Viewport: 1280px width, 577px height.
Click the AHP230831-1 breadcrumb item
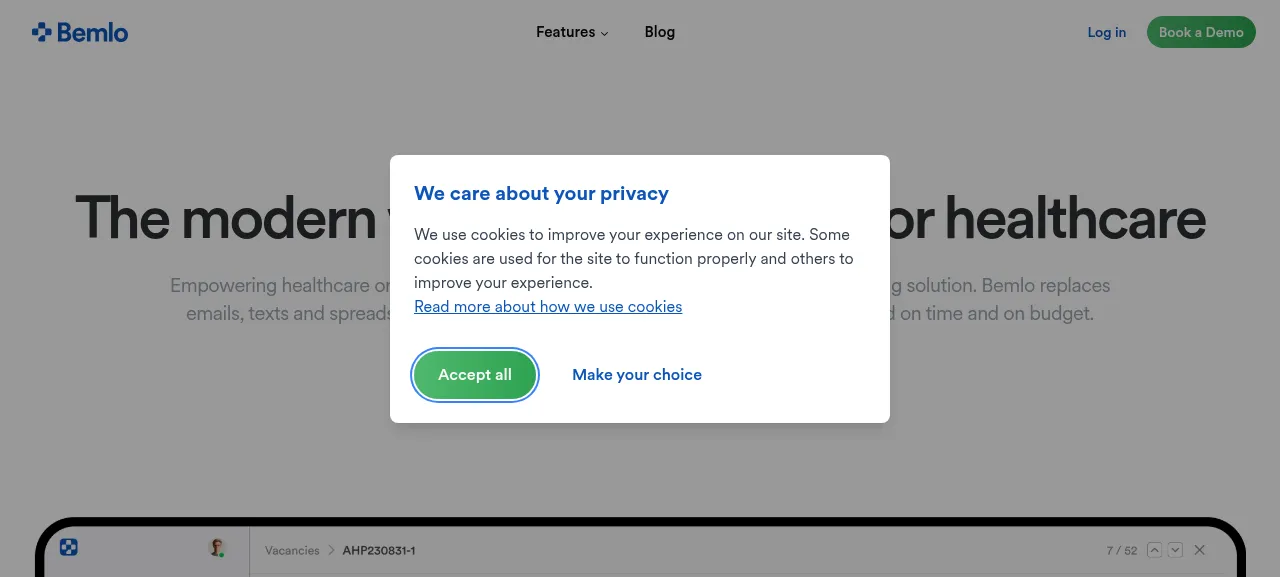tap(379, 550)
